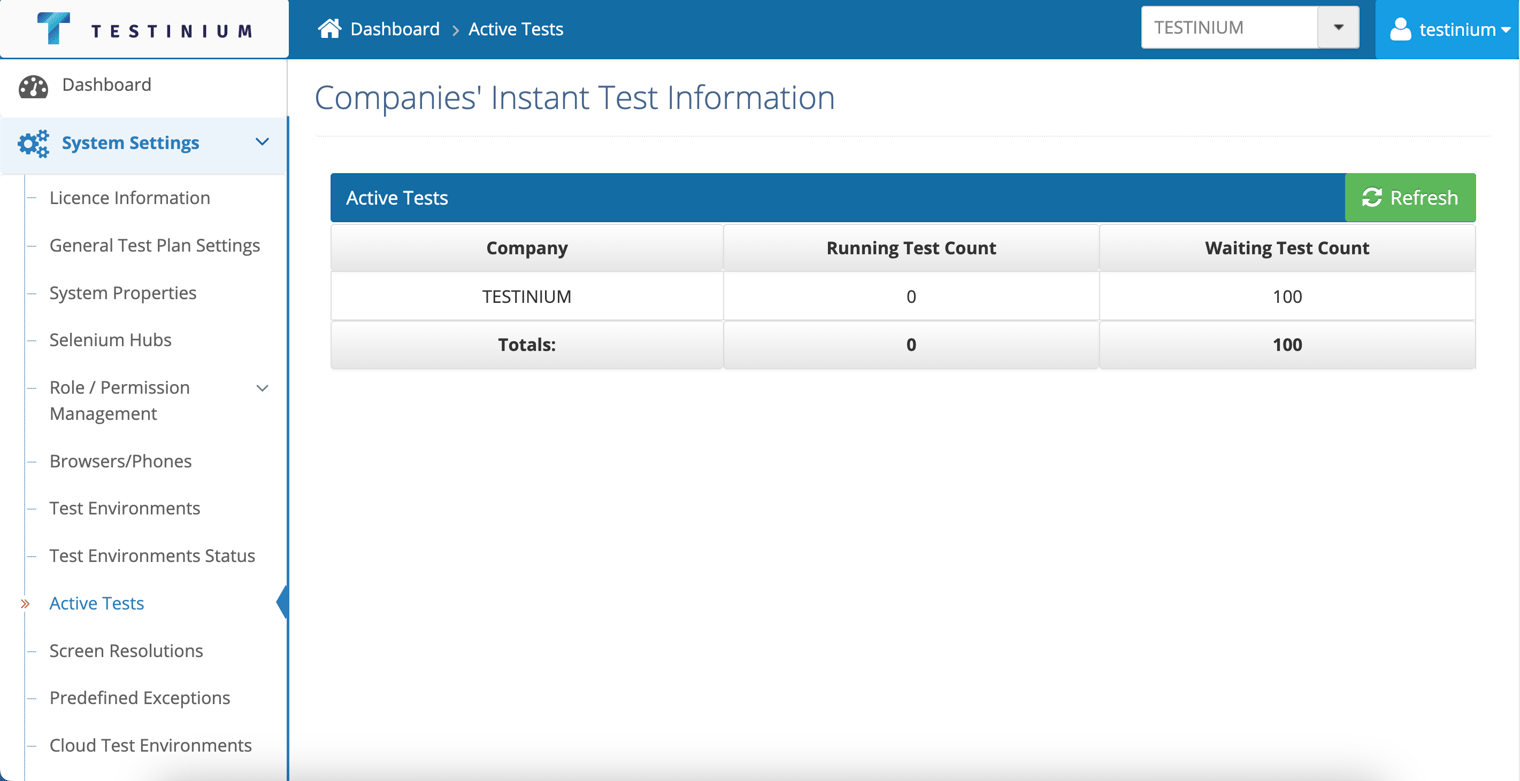Click TESTINIUM waiting count 100 cell
Viewport: 1520px width, 781px height.
[1287, 296]
